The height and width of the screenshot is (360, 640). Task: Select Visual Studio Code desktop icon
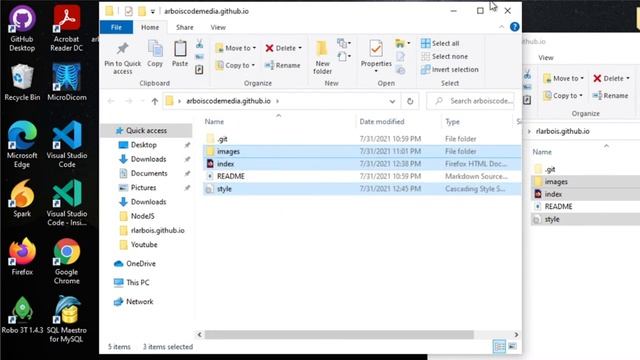(67, 144)
